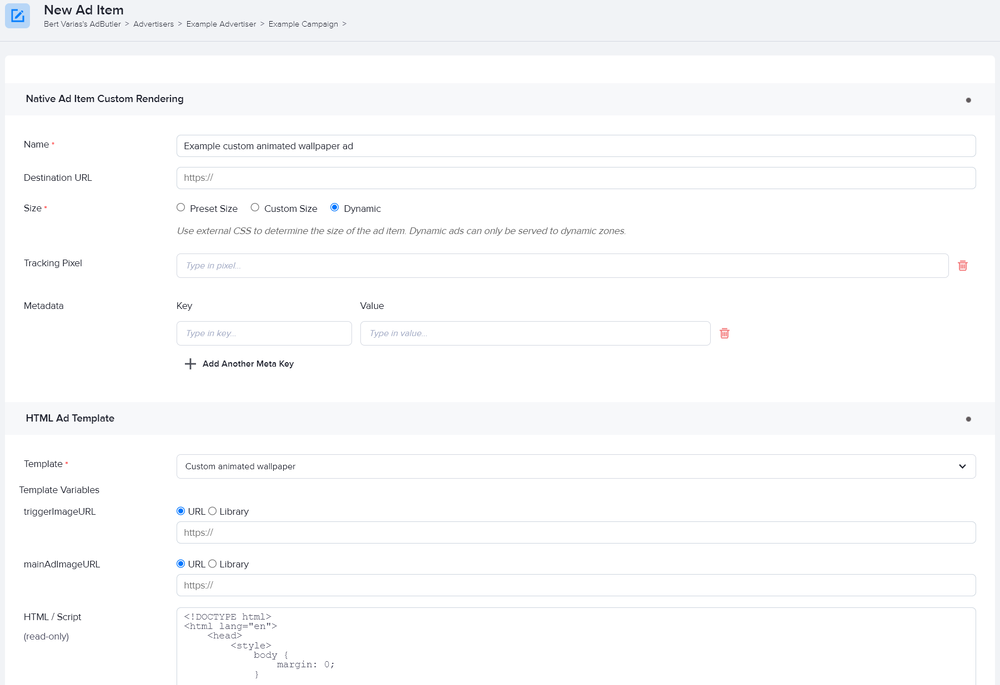1000x685 pixels.
Task: Focus the Destination URL field
Action: pos(576,178)
